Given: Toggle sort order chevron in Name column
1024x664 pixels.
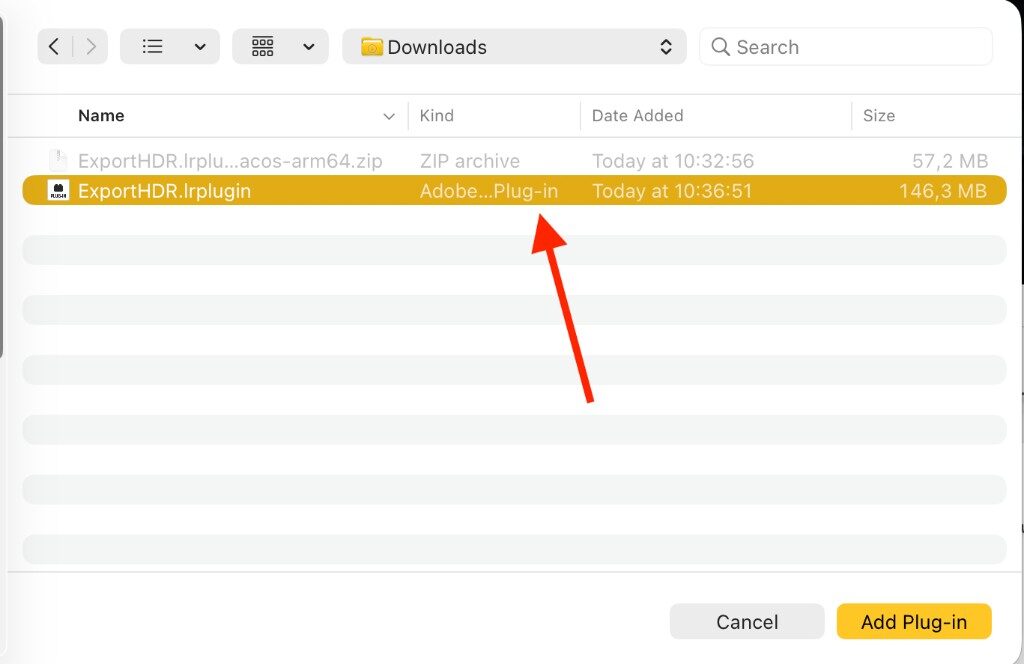Looking at the screenshot, I should 389,116.
